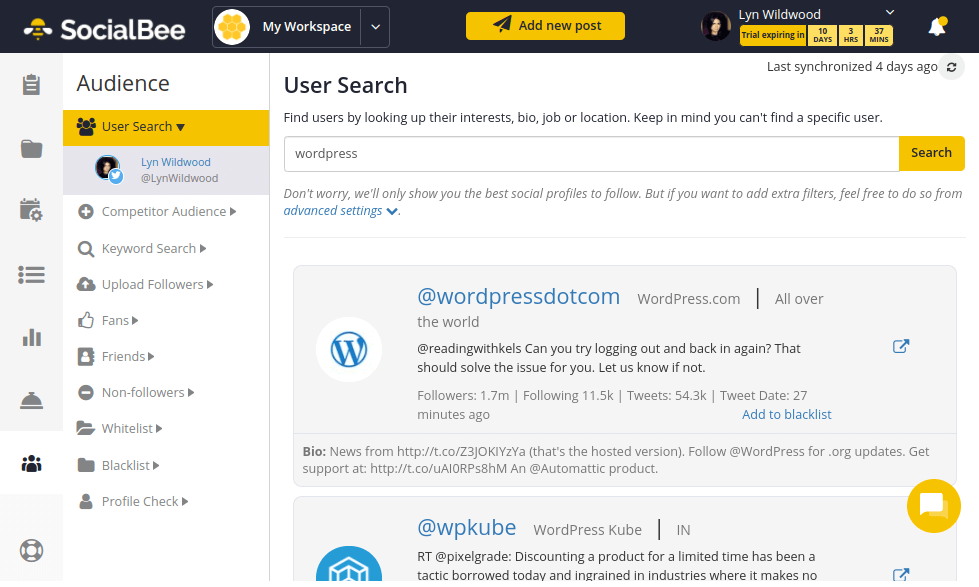979x587 pixels.
Task: Click Add new post button
Action: pos(545,26)
